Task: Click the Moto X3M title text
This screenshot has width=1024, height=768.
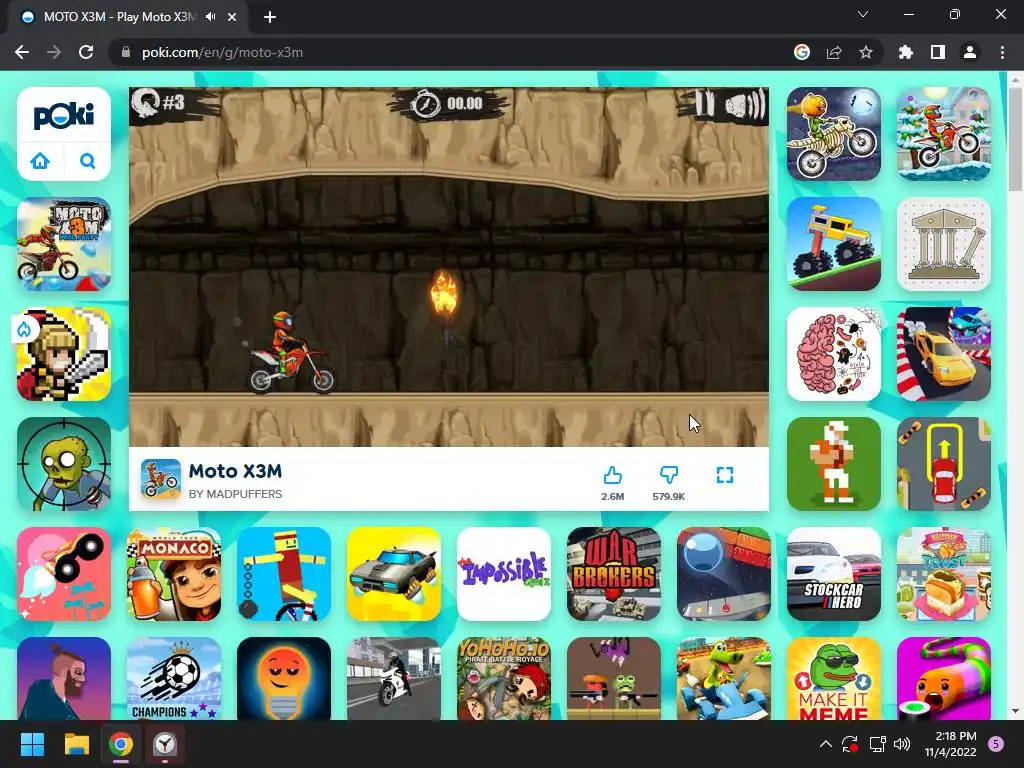Action: 235,471
